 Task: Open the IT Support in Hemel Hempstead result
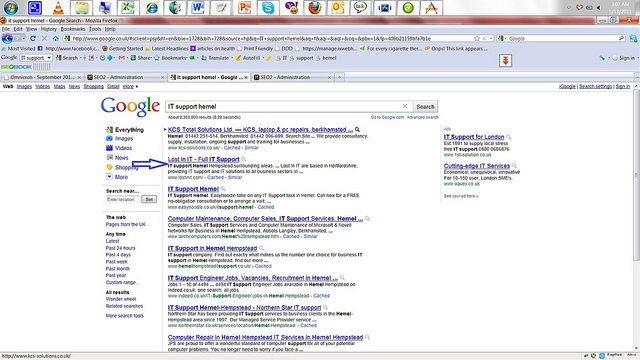(212, 248)
